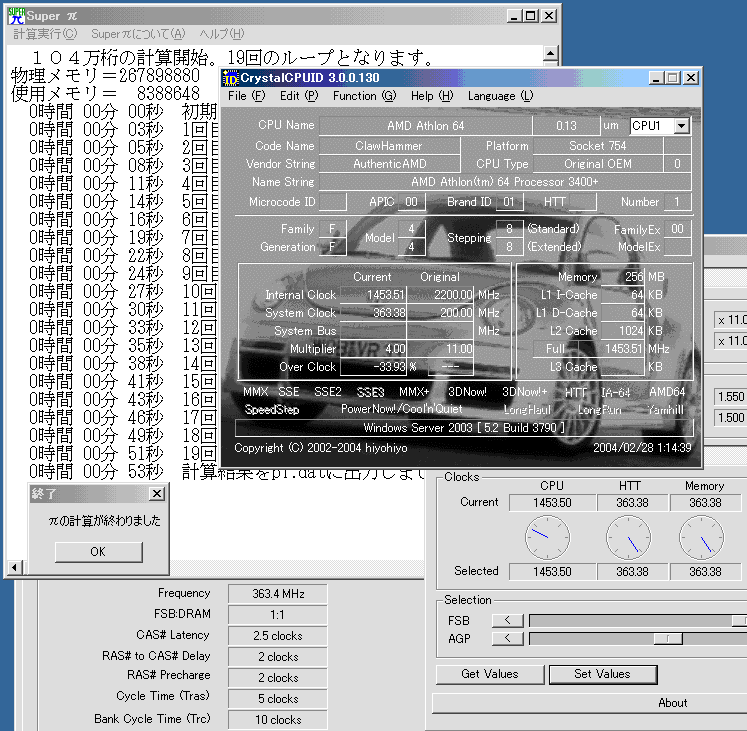Close the Super Pi window
The width and height of the screenshot is (747, 731).
point(548,16)
